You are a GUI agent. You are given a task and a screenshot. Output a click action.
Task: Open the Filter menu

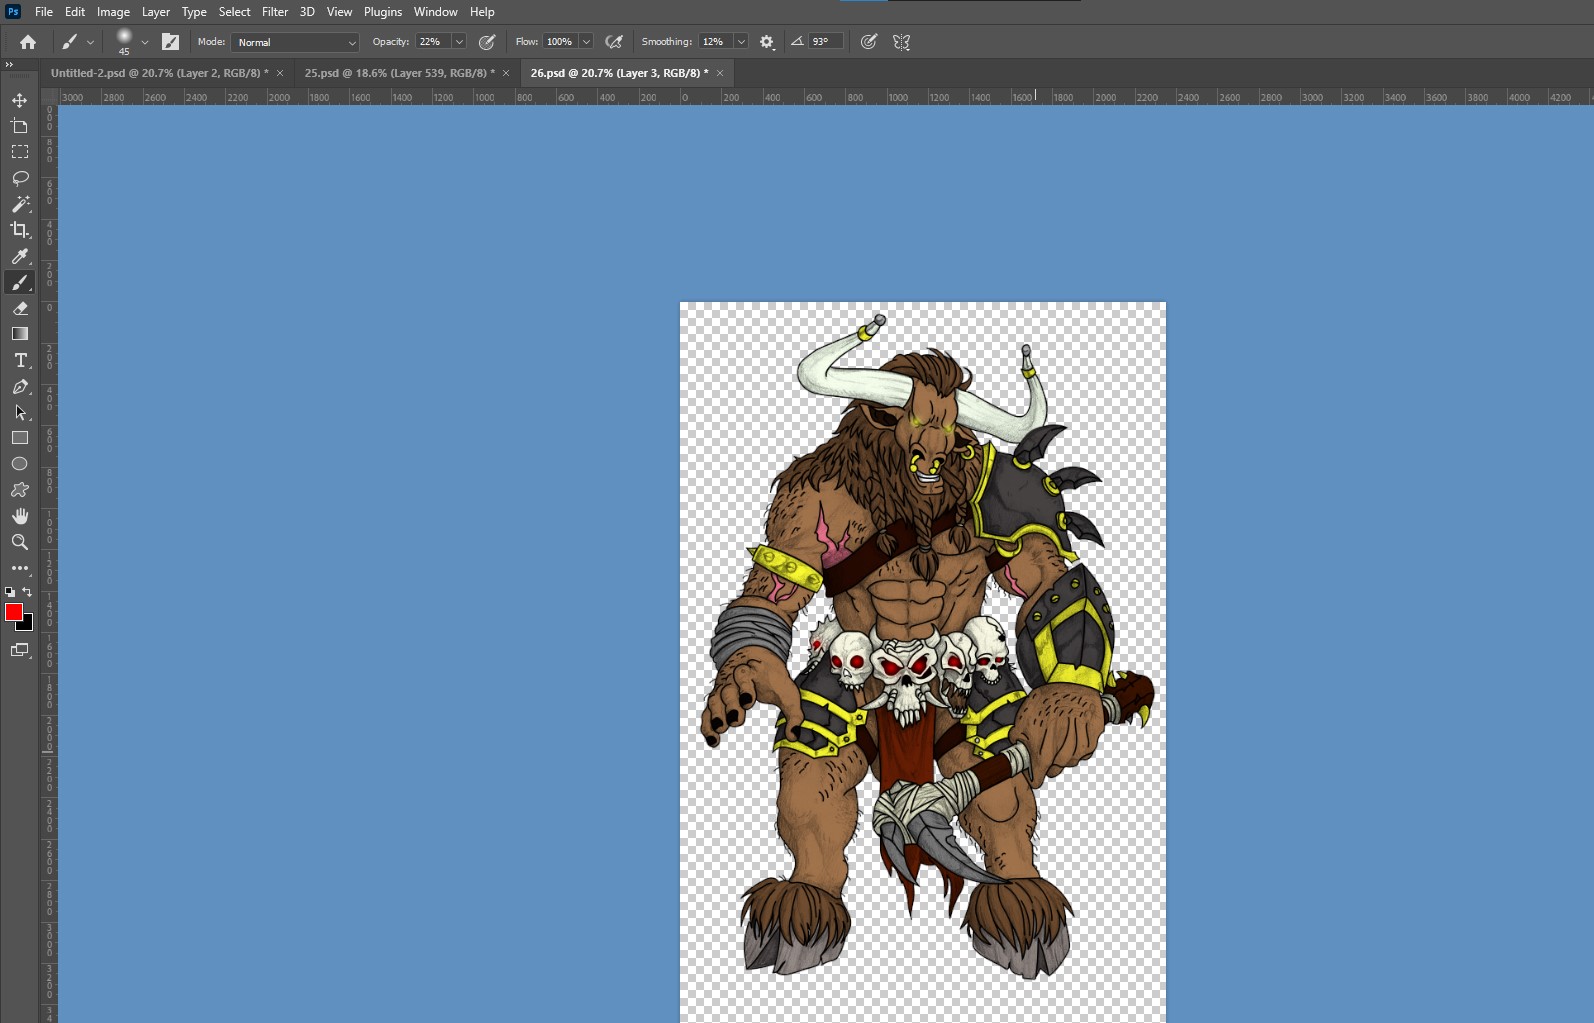pos(275,12)
